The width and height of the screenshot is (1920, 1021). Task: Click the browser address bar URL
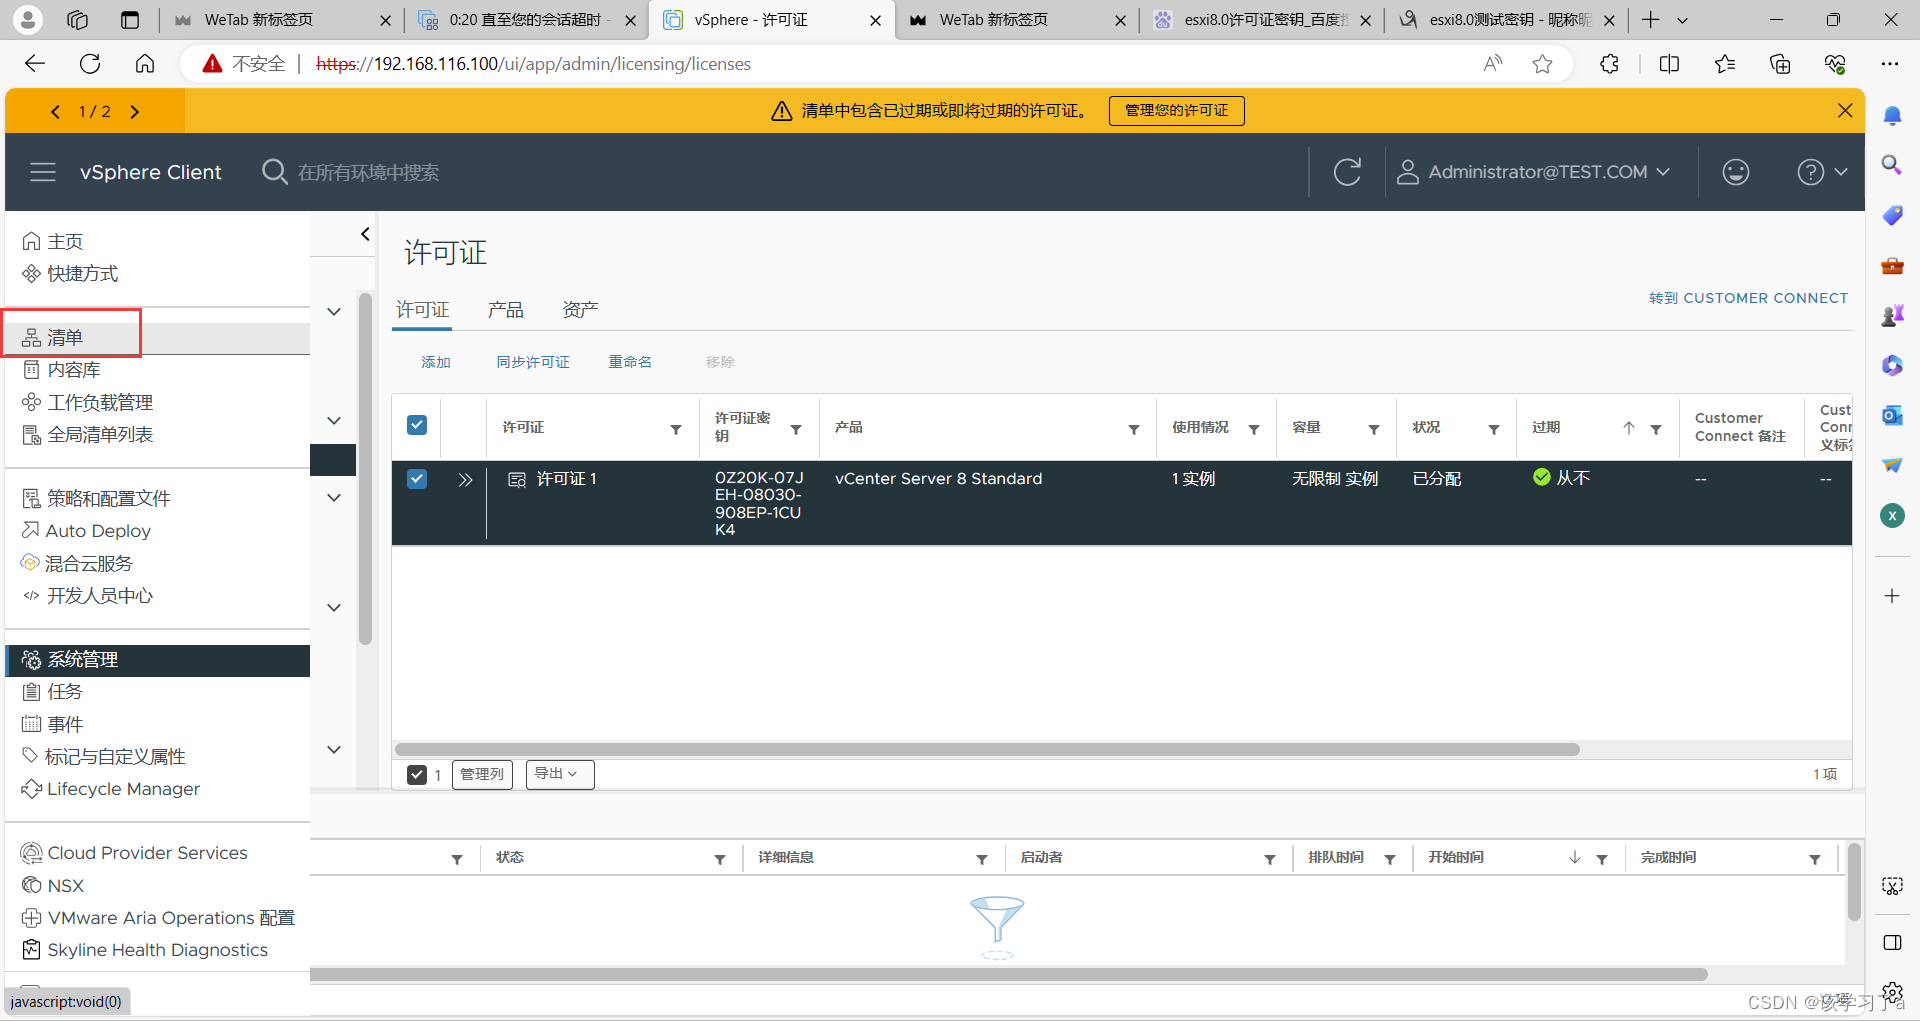(533, 64)
